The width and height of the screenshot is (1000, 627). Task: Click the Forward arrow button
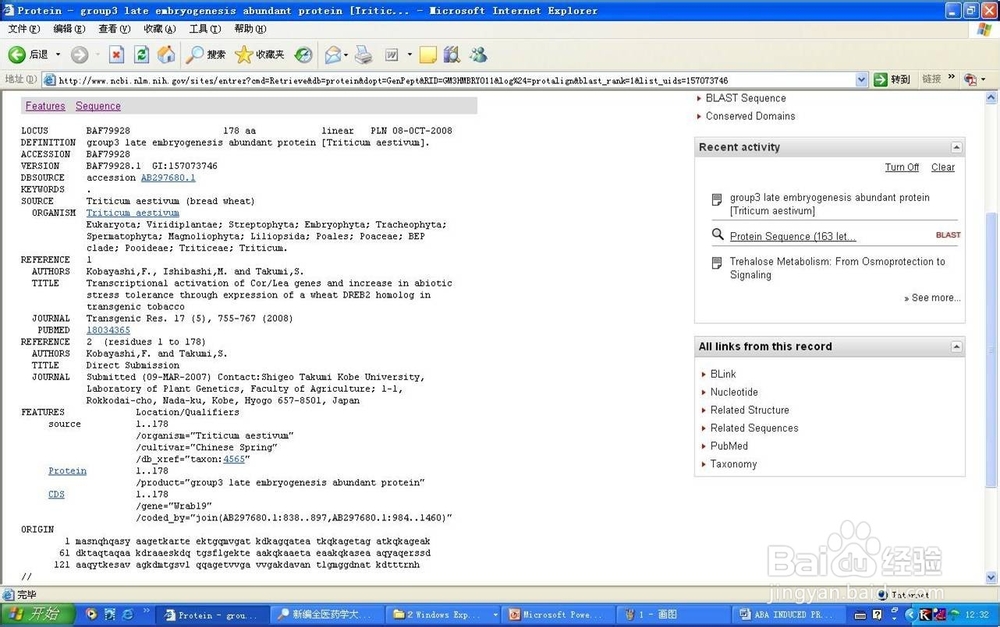pyautogui.click(x=79, y=55)
